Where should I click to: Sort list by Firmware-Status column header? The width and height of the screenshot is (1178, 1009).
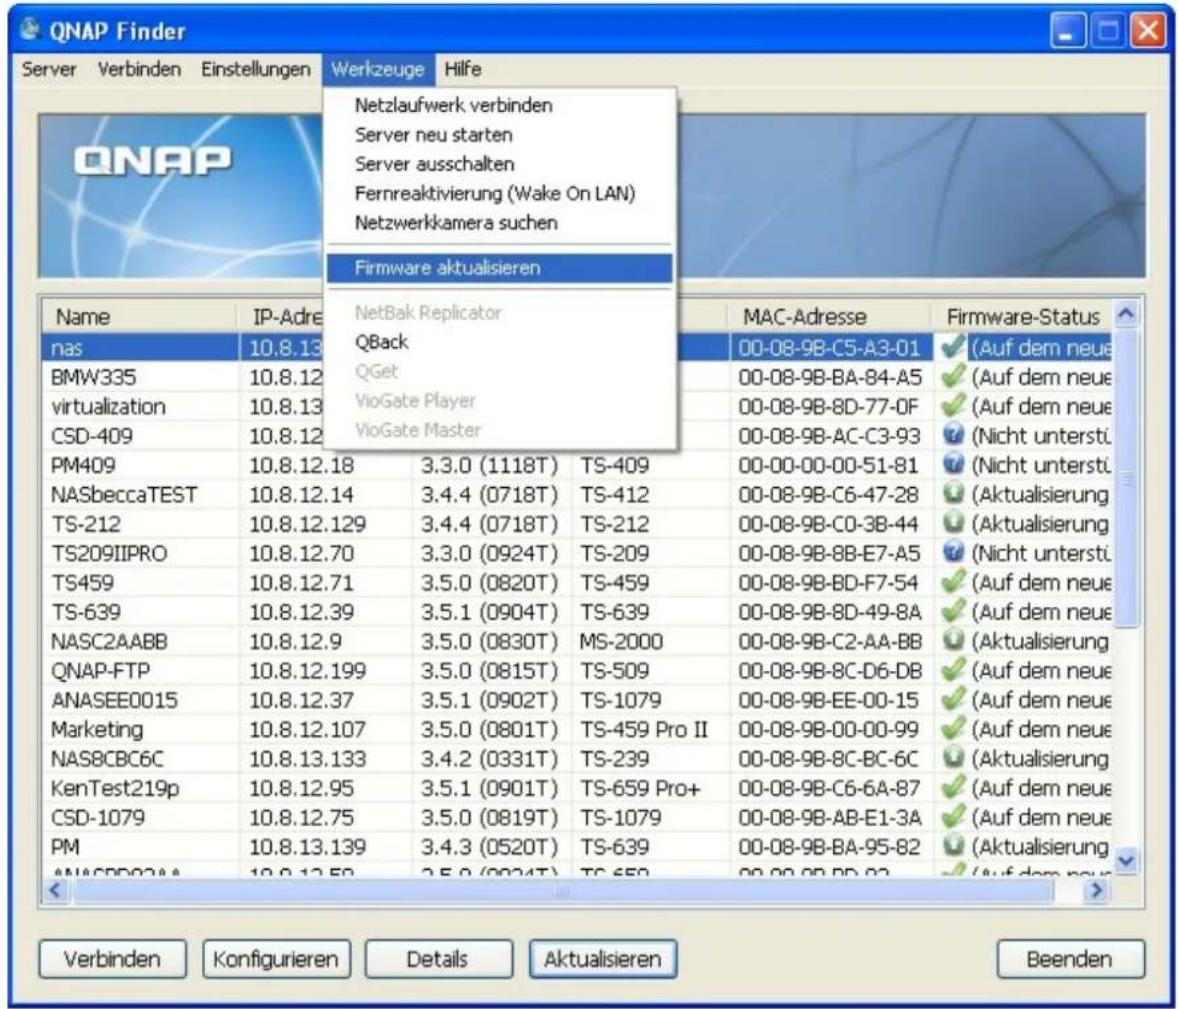pyautogui.click(x=1022, y=316)
